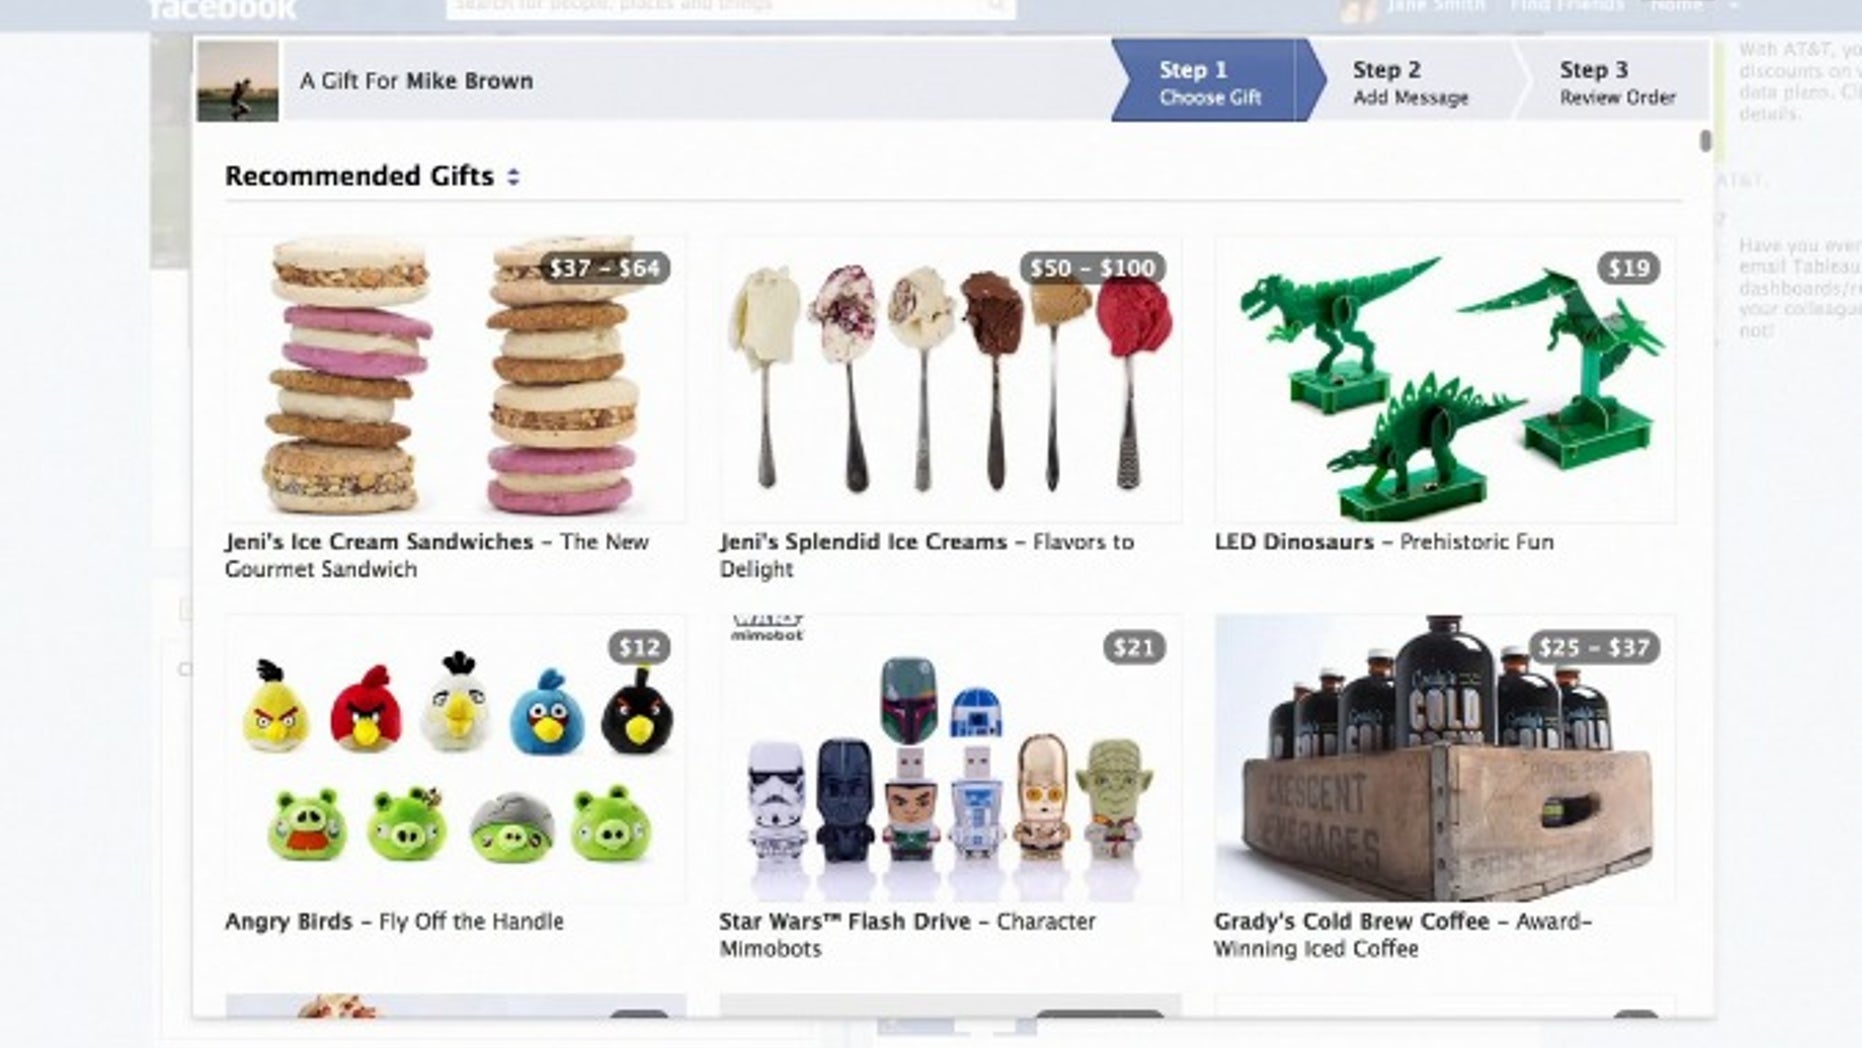The image size is (1862, 1048).
Task: Open the Recommended Gifts sort dropdown arrows
Action: [513, 177]
